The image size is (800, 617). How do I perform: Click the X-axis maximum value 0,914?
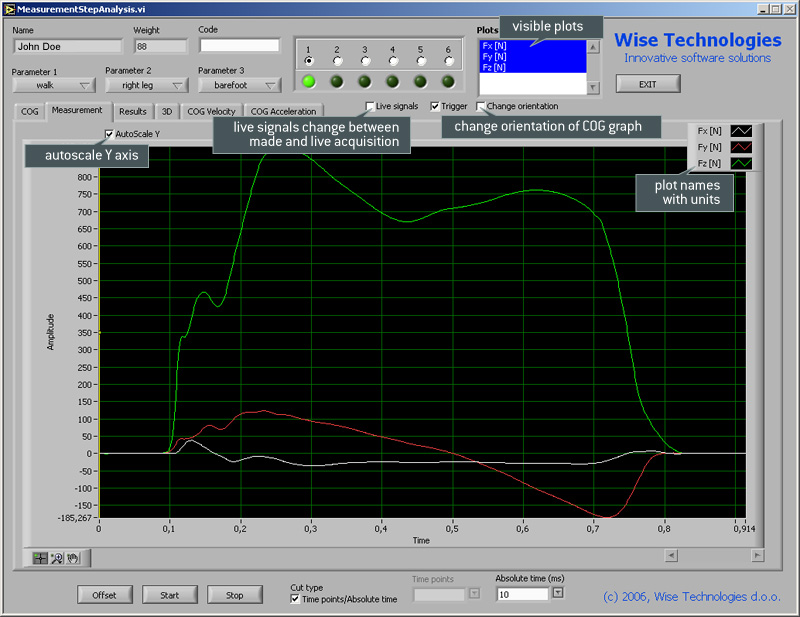coord(744,529)
